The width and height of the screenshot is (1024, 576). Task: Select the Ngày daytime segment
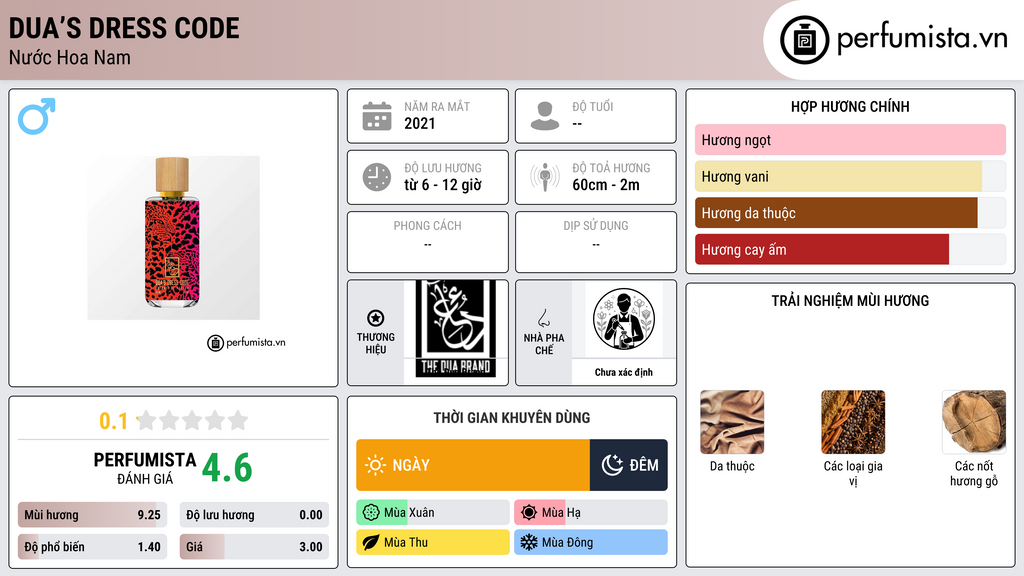click(473, 465)
